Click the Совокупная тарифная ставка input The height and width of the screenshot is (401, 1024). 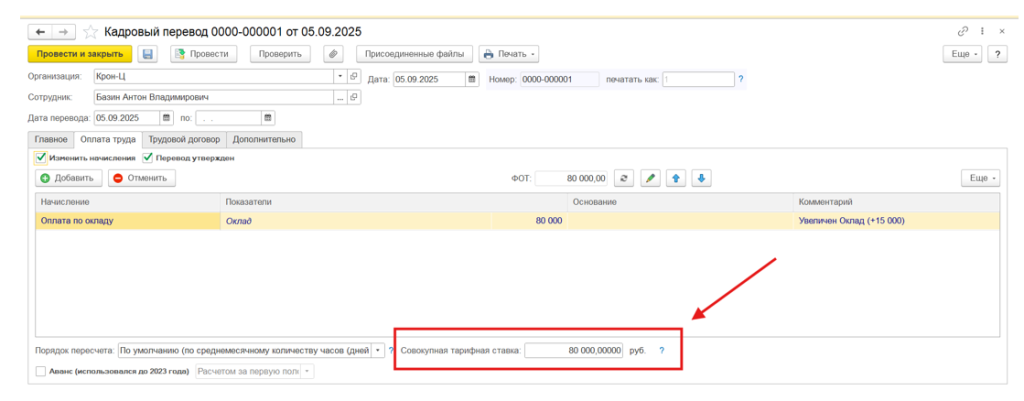574,351
